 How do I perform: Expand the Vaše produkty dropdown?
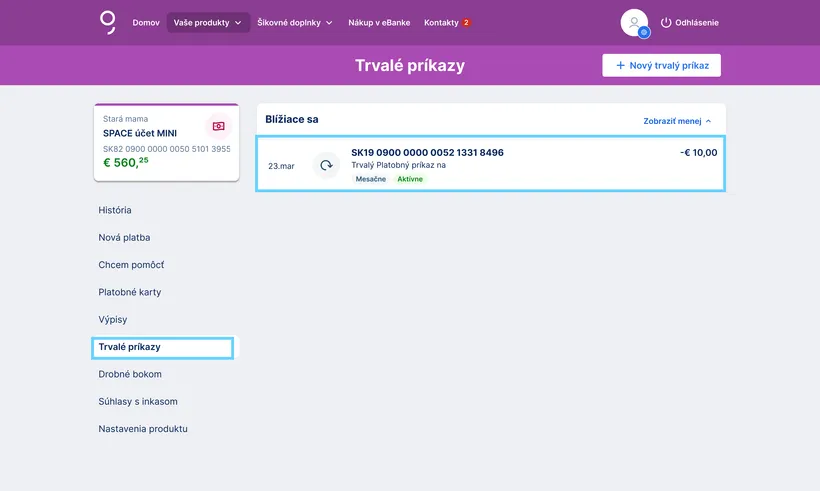[x=208, y=22]
